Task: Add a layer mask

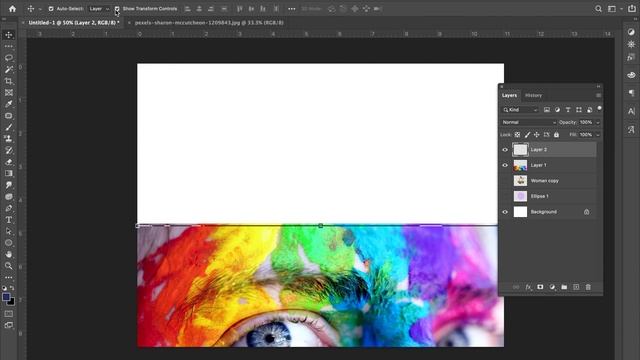Action: click(x=540, y=287)
